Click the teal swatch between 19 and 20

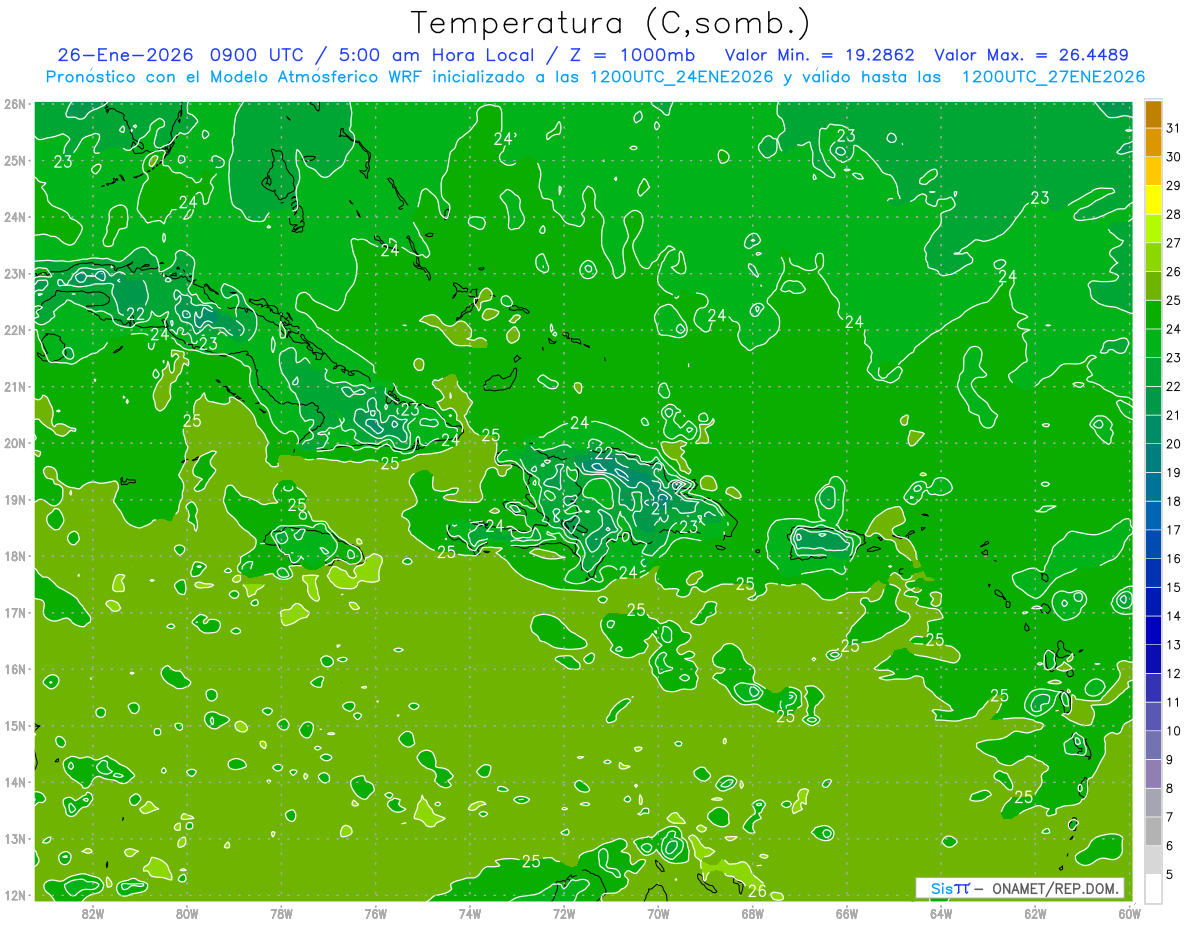click(x=1153, y=458)
